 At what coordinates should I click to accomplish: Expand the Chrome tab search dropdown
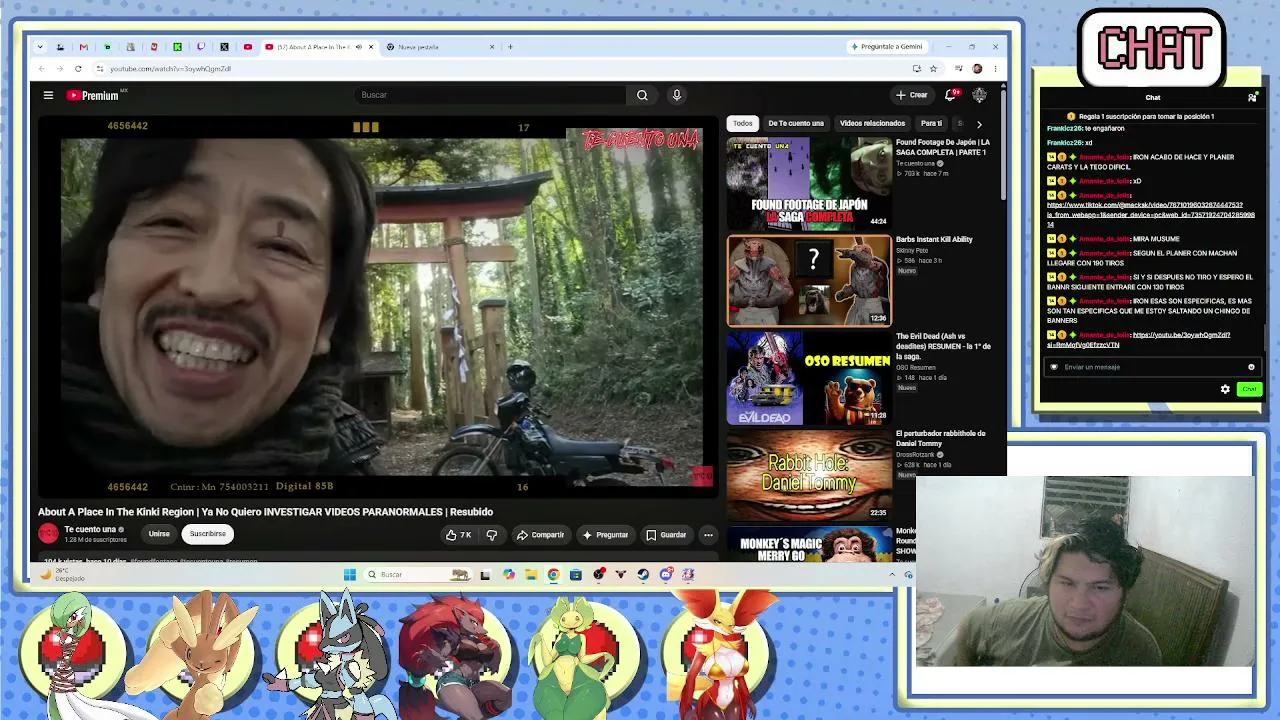(40, 47)
